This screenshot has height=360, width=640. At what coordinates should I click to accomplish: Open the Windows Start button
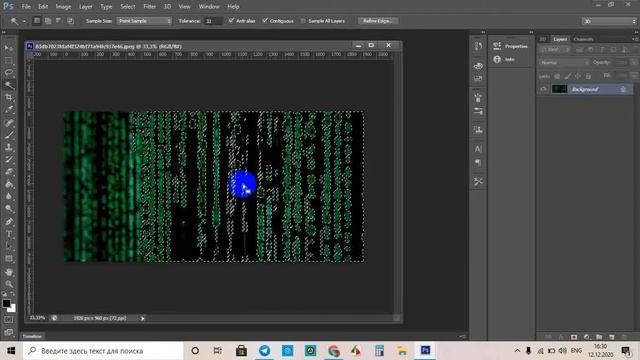pyautogui.click(x=11, y=351)
